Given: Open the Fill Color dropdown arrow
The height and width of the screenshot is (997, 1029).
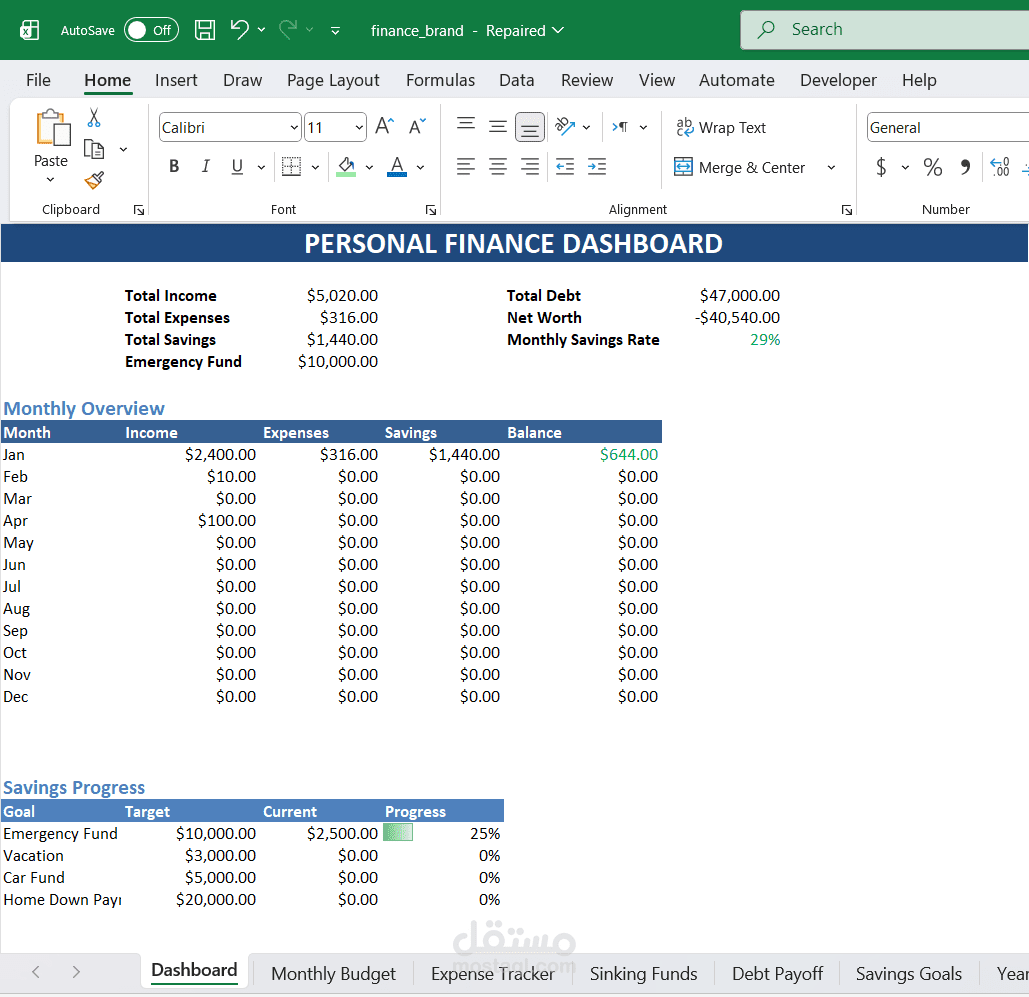Looking at the screenshot, I should 369,167.
